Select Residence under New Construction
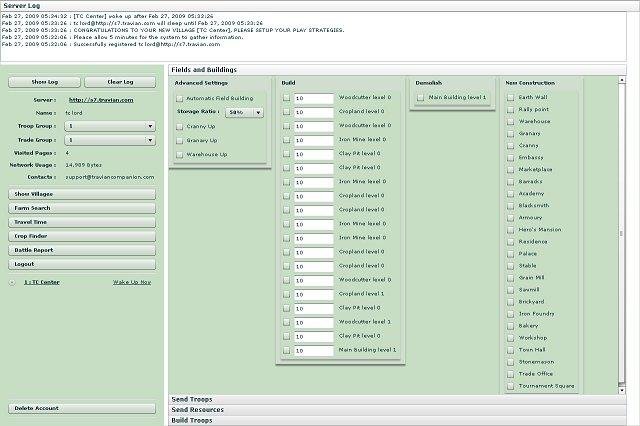This screenshot has height=426, width=640. click(x=510, y=242)
